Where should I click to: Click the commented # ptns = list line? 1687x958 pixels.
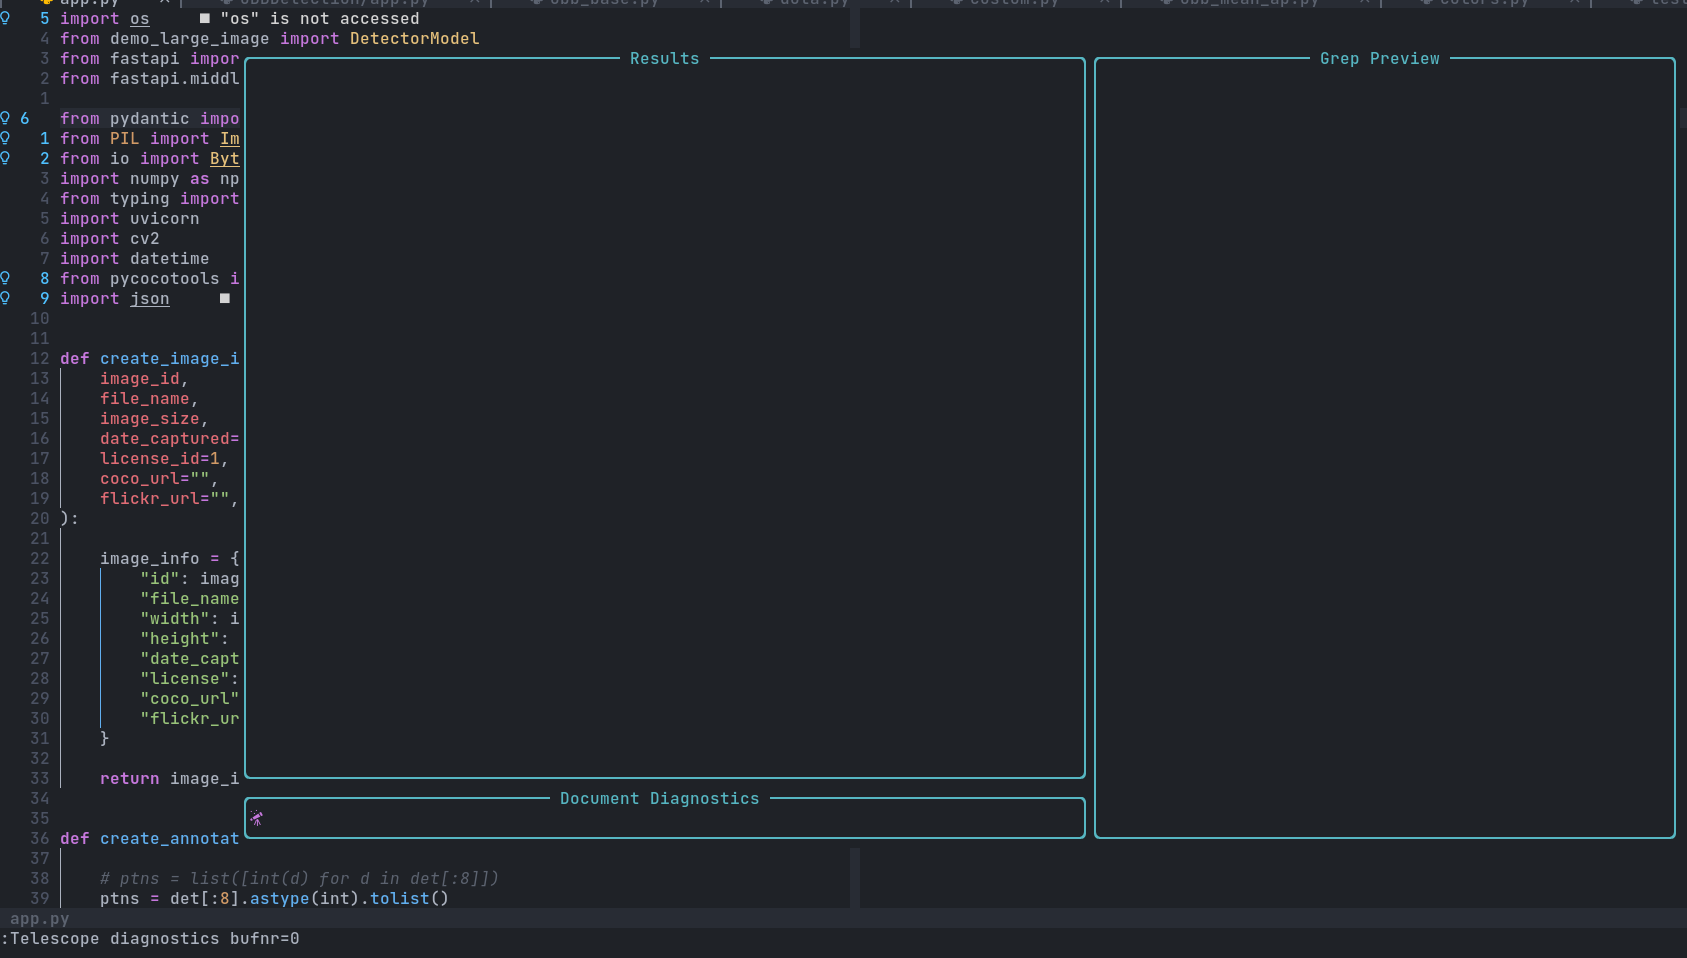[x=300, y=878]
